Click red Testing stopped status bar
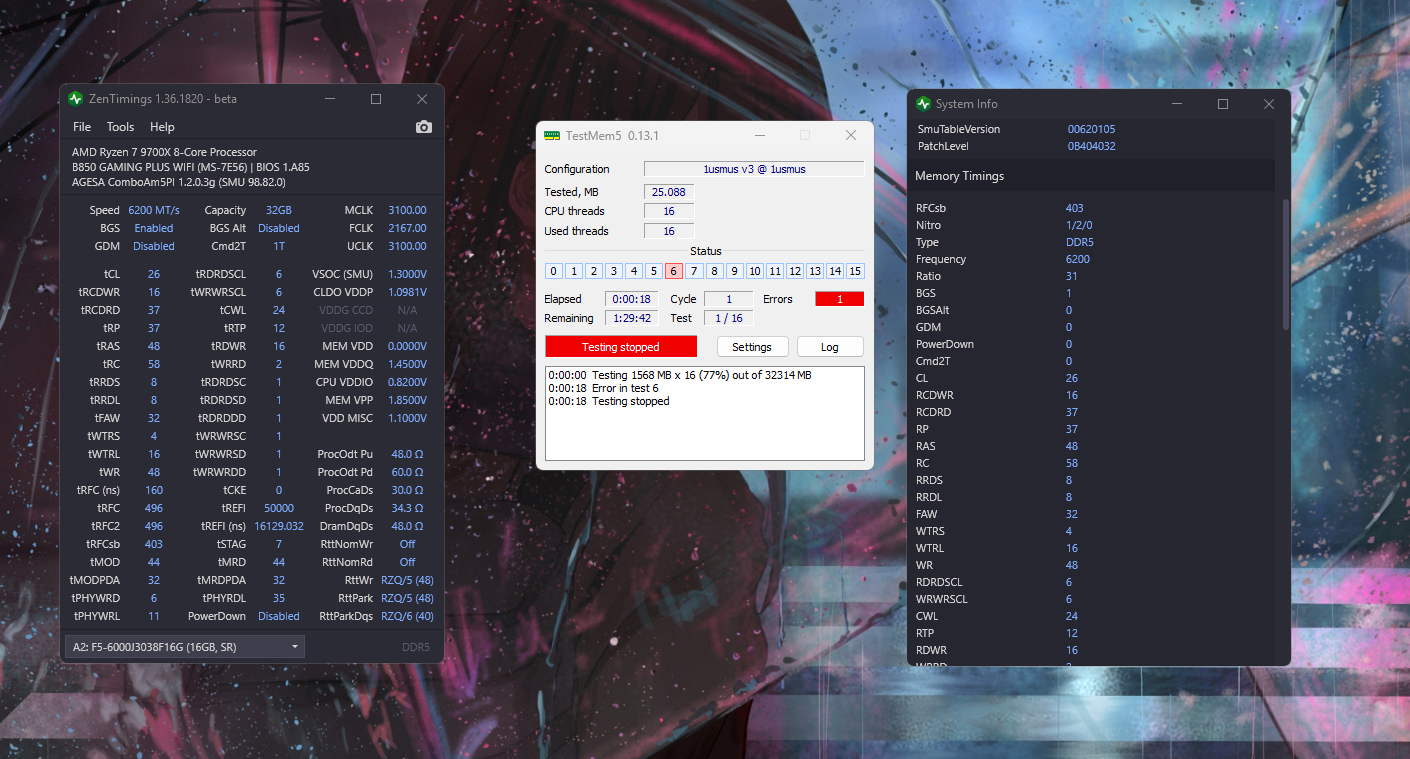This screenshot has height=759, width=1410. pyautogui.click(x=621, y=347)
